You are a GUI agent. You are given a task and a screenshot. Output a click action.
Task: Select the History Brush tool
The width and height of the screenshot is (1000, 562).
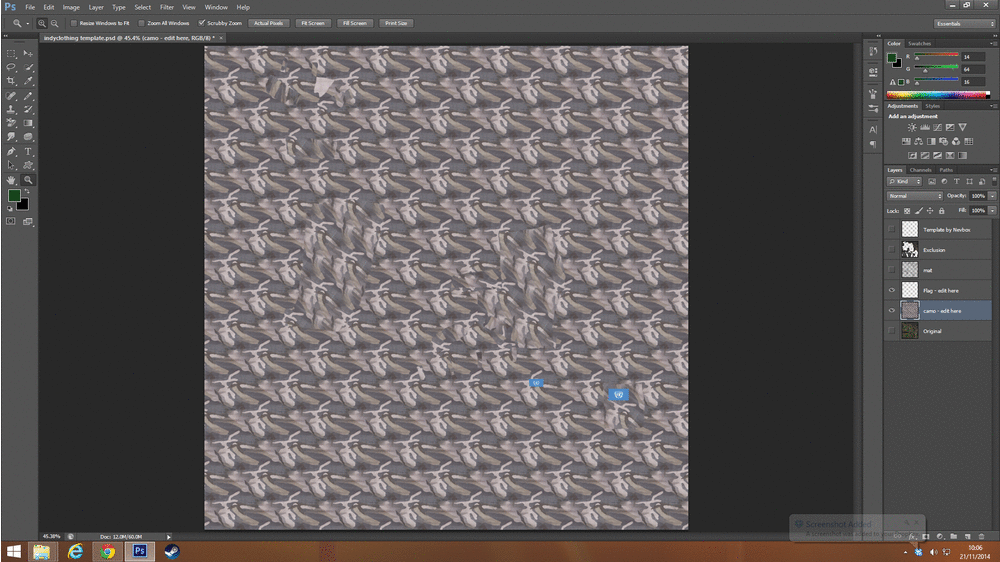pos(28,110)
